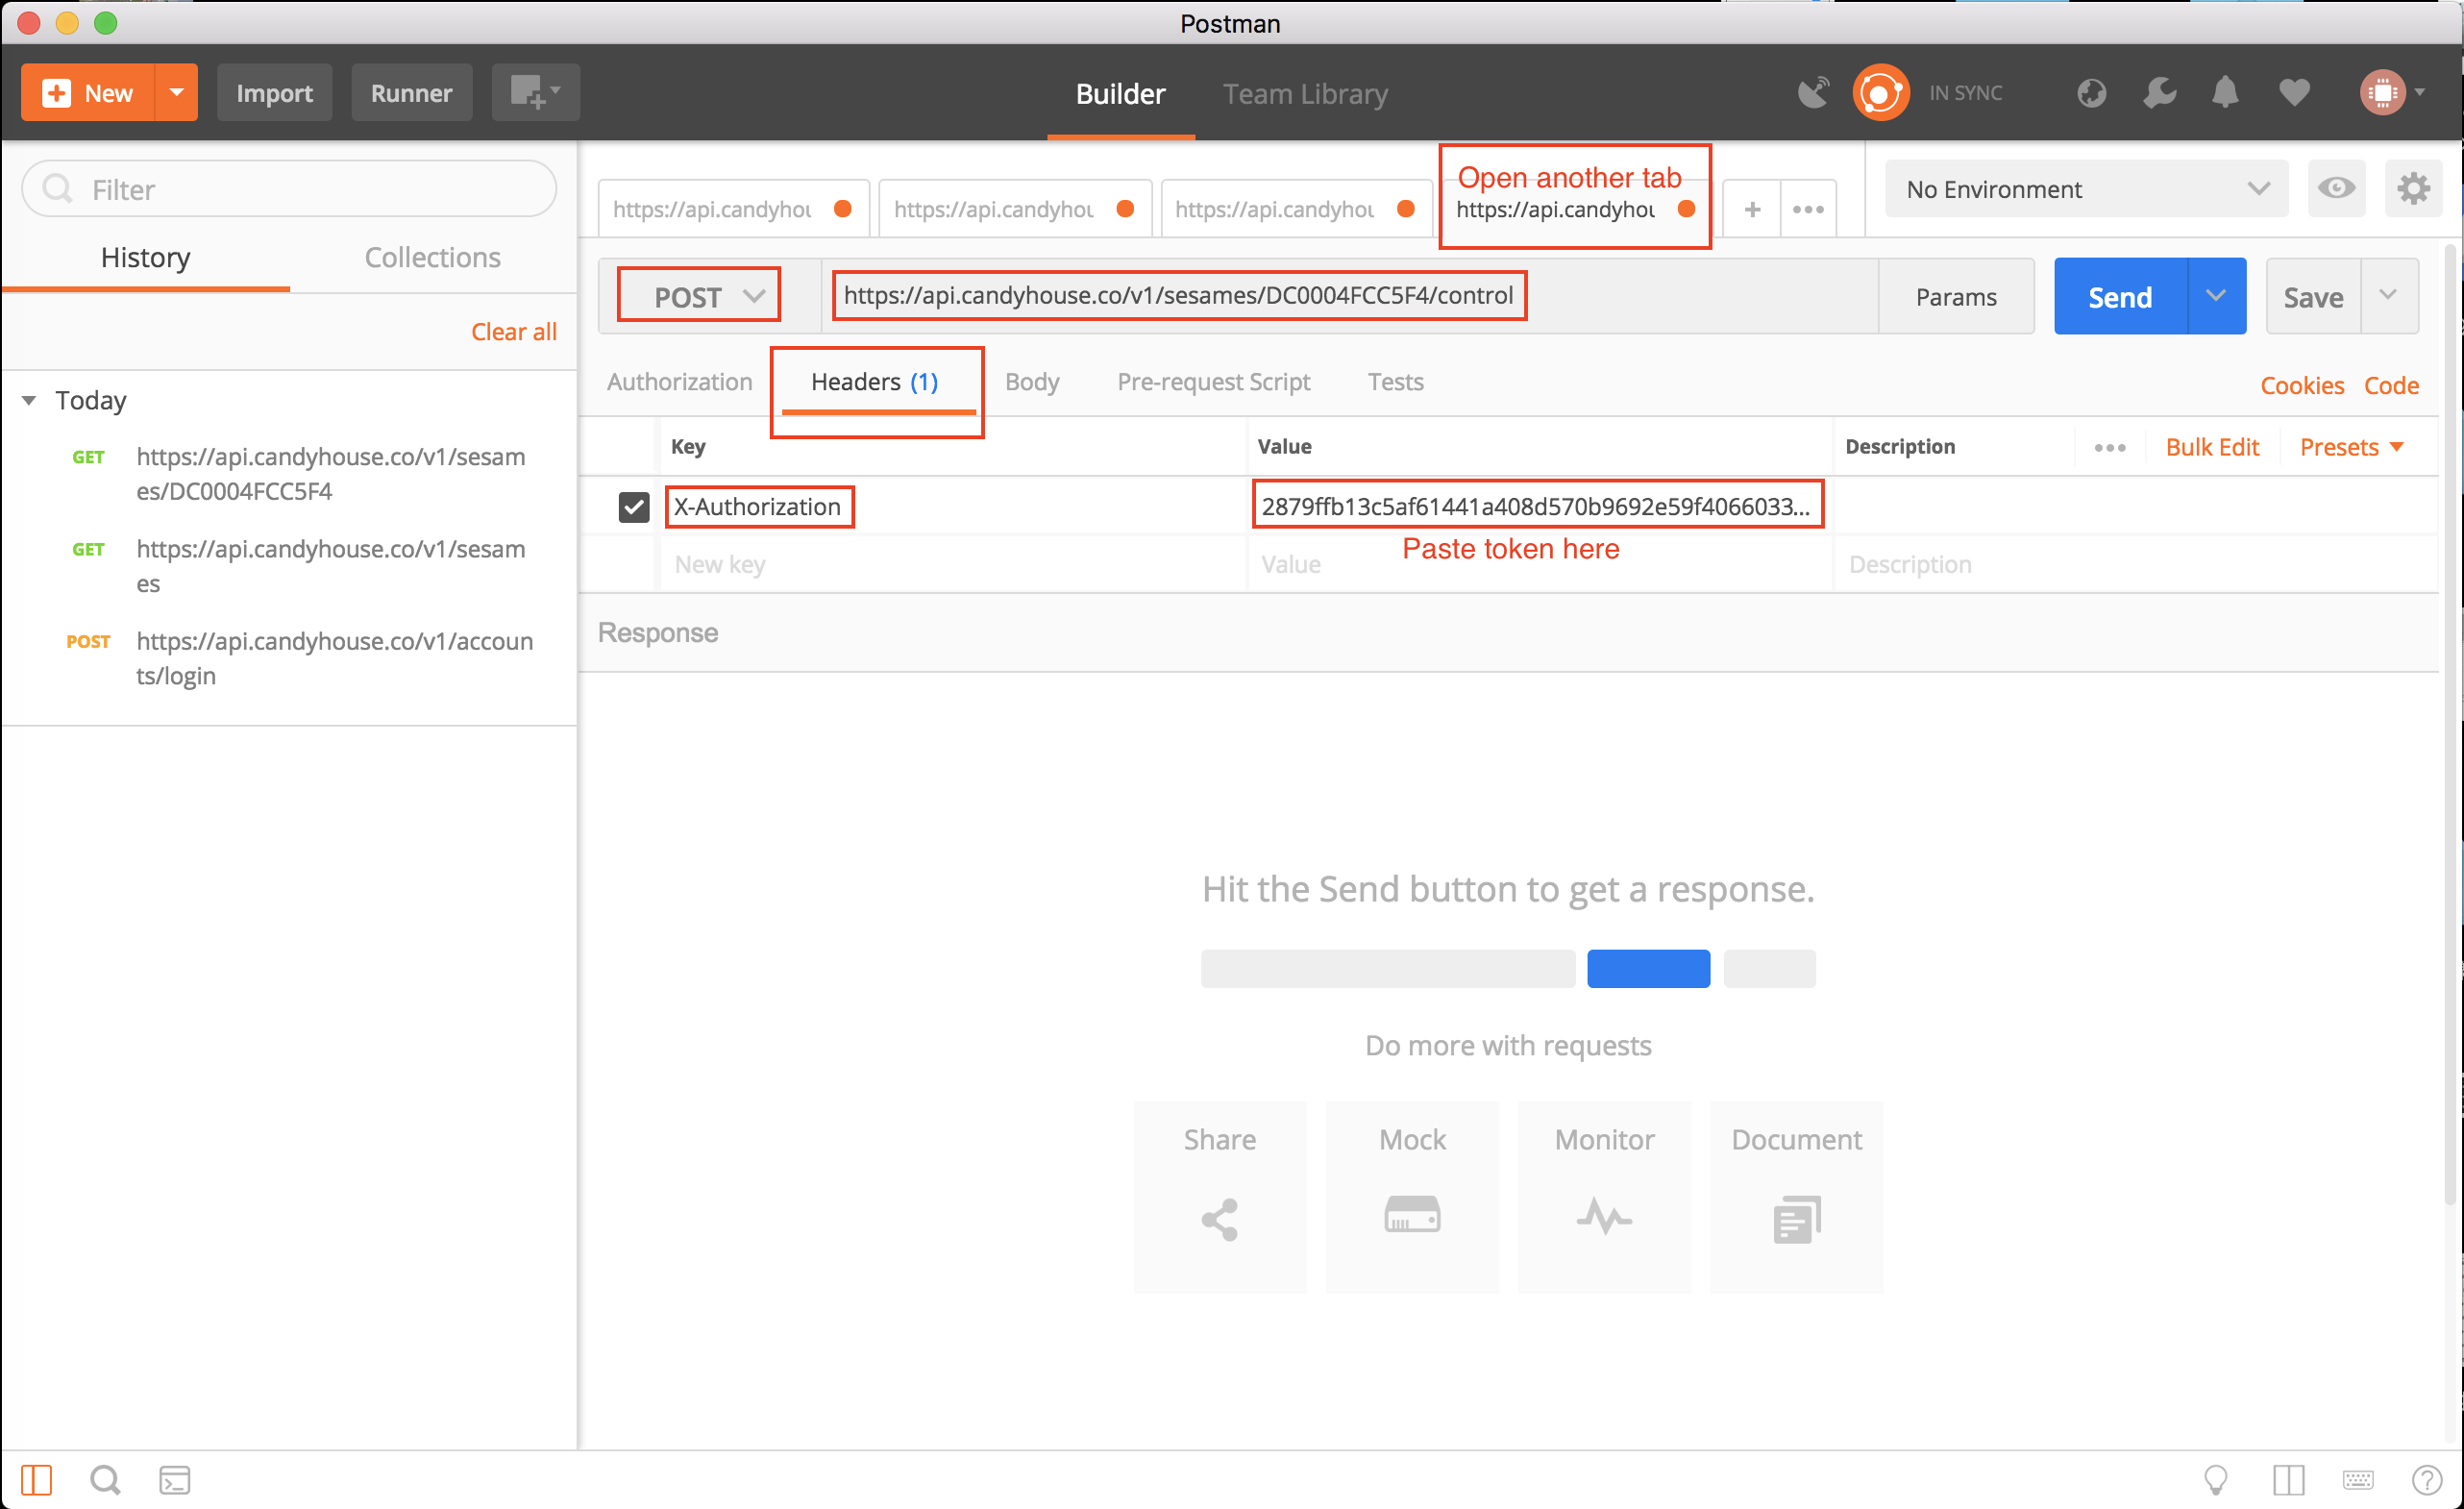Expand the Save button dropdown arrow
This screenshot has width=2464, height=1509.
point(2386,296)
